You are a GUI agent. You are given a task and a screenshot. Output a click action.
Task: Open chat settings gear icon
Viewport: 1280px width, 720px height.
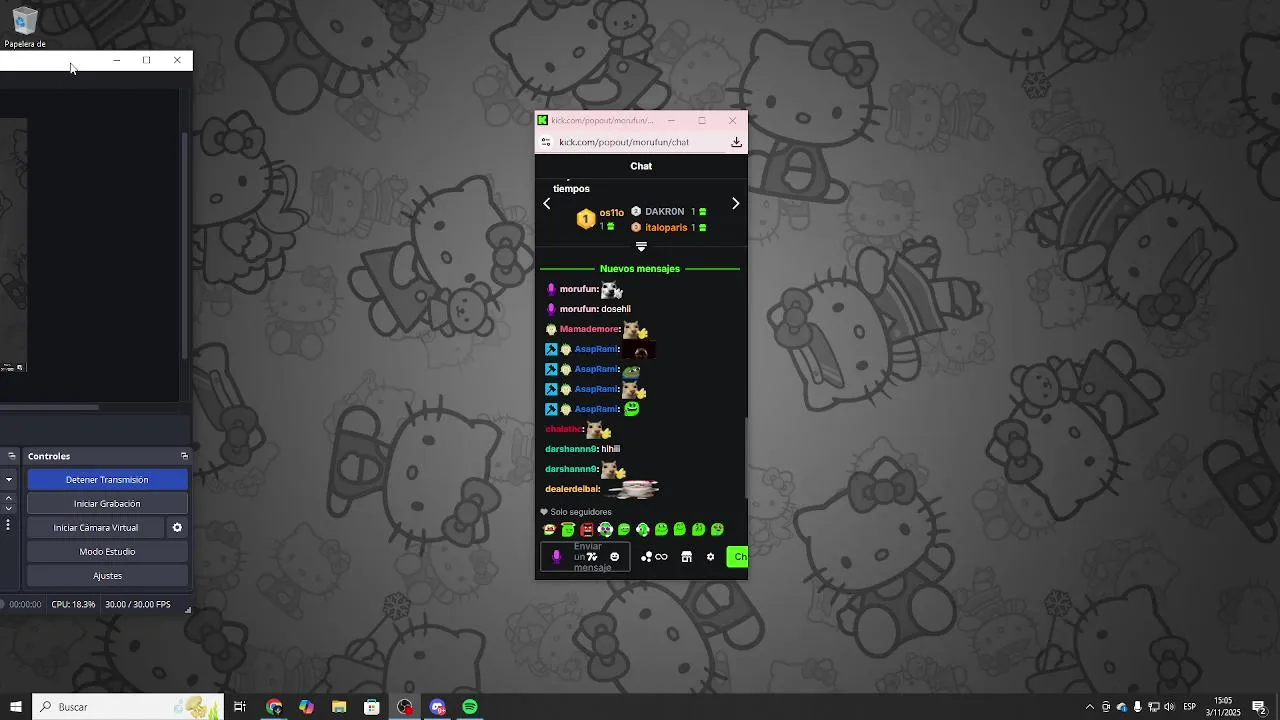tap(711, 557)
